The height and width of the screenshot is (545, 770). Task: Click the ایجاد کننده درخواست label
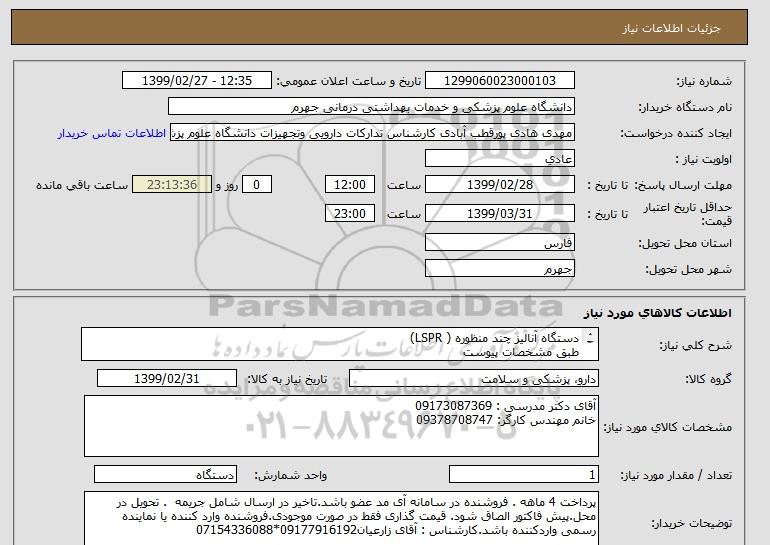[676, 134]
